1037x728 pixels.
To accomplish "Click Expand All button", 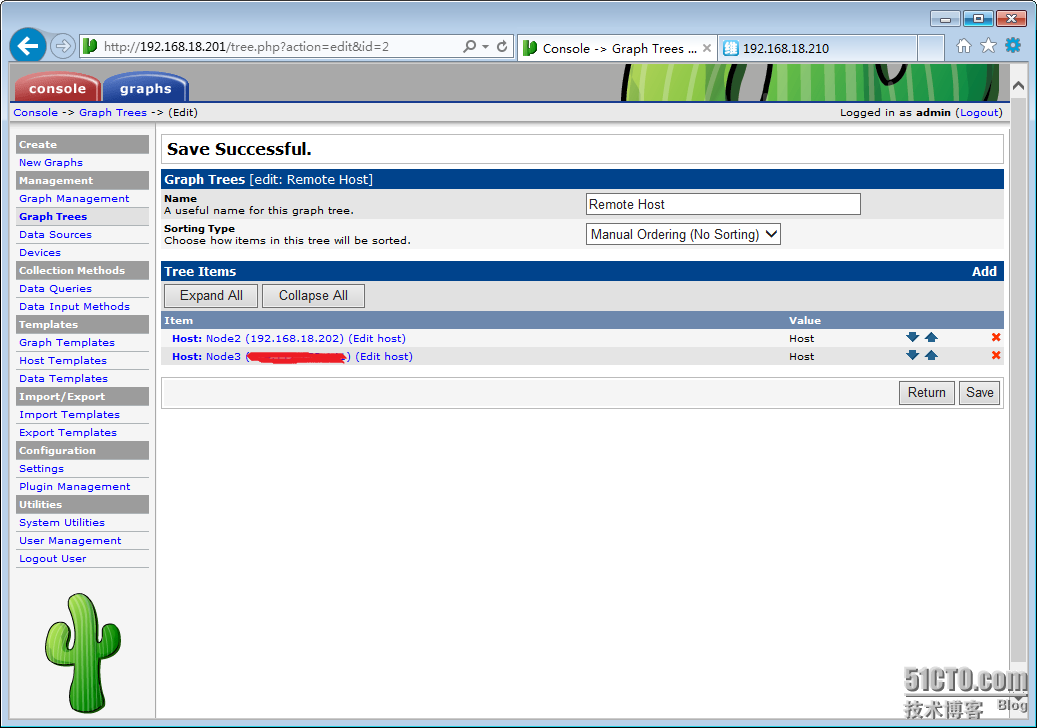I will click(x=211, y=296).
